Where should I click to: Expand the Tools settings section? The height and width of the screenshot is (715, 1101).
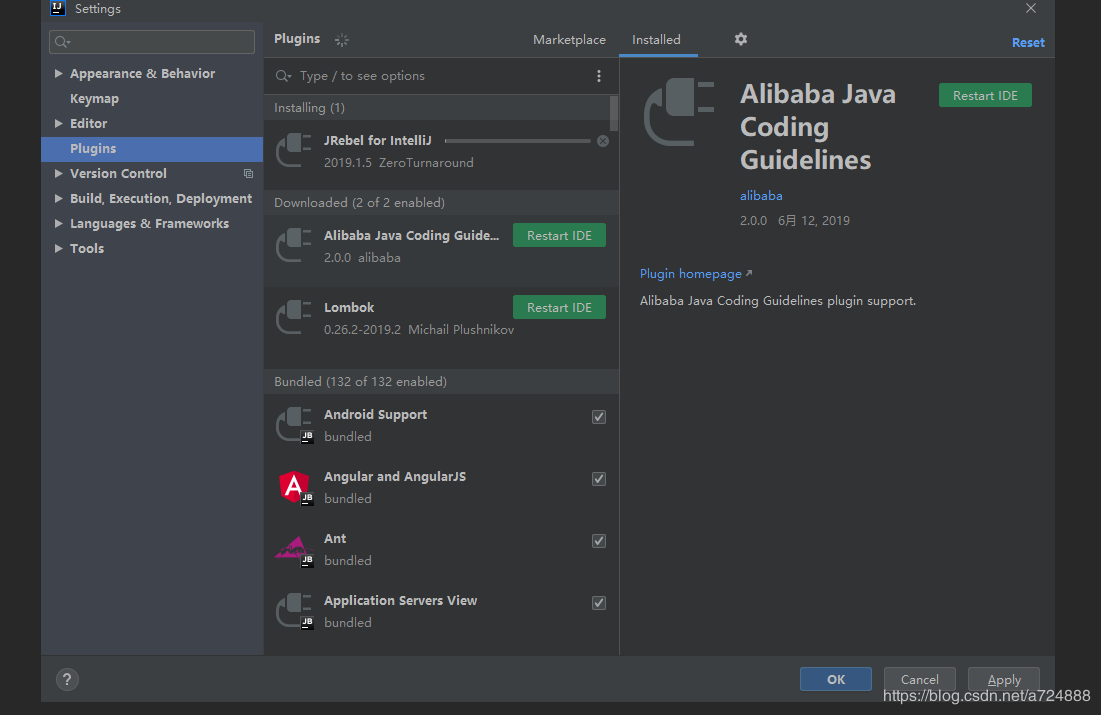click(58, 249)
